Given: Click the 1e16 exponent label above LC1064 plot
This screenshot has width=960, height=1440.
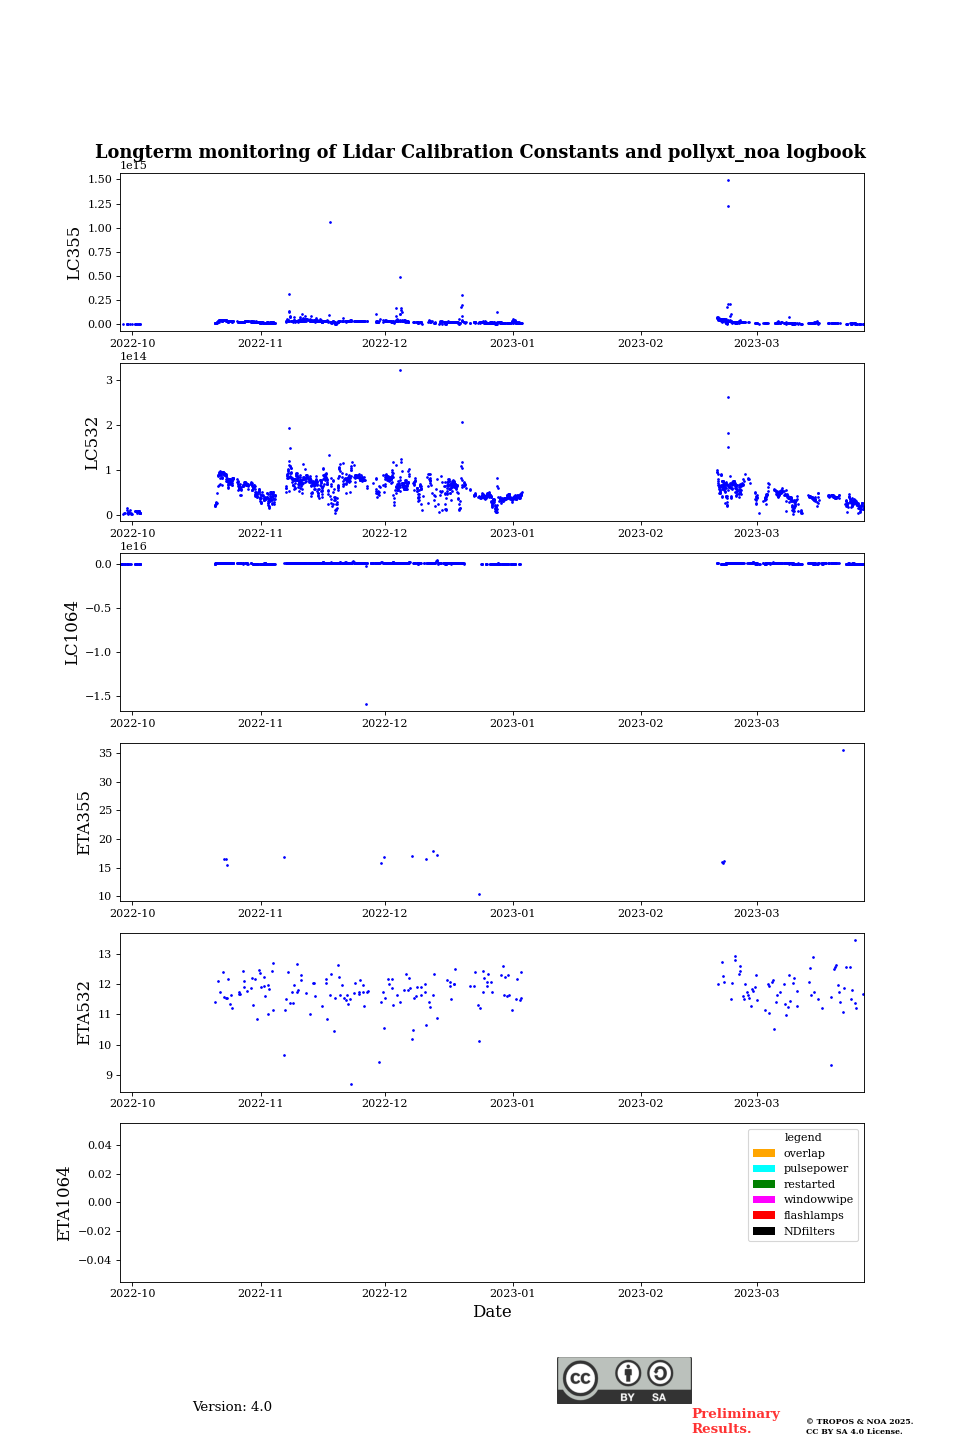Looking at the screenshot, I should 134,547.
